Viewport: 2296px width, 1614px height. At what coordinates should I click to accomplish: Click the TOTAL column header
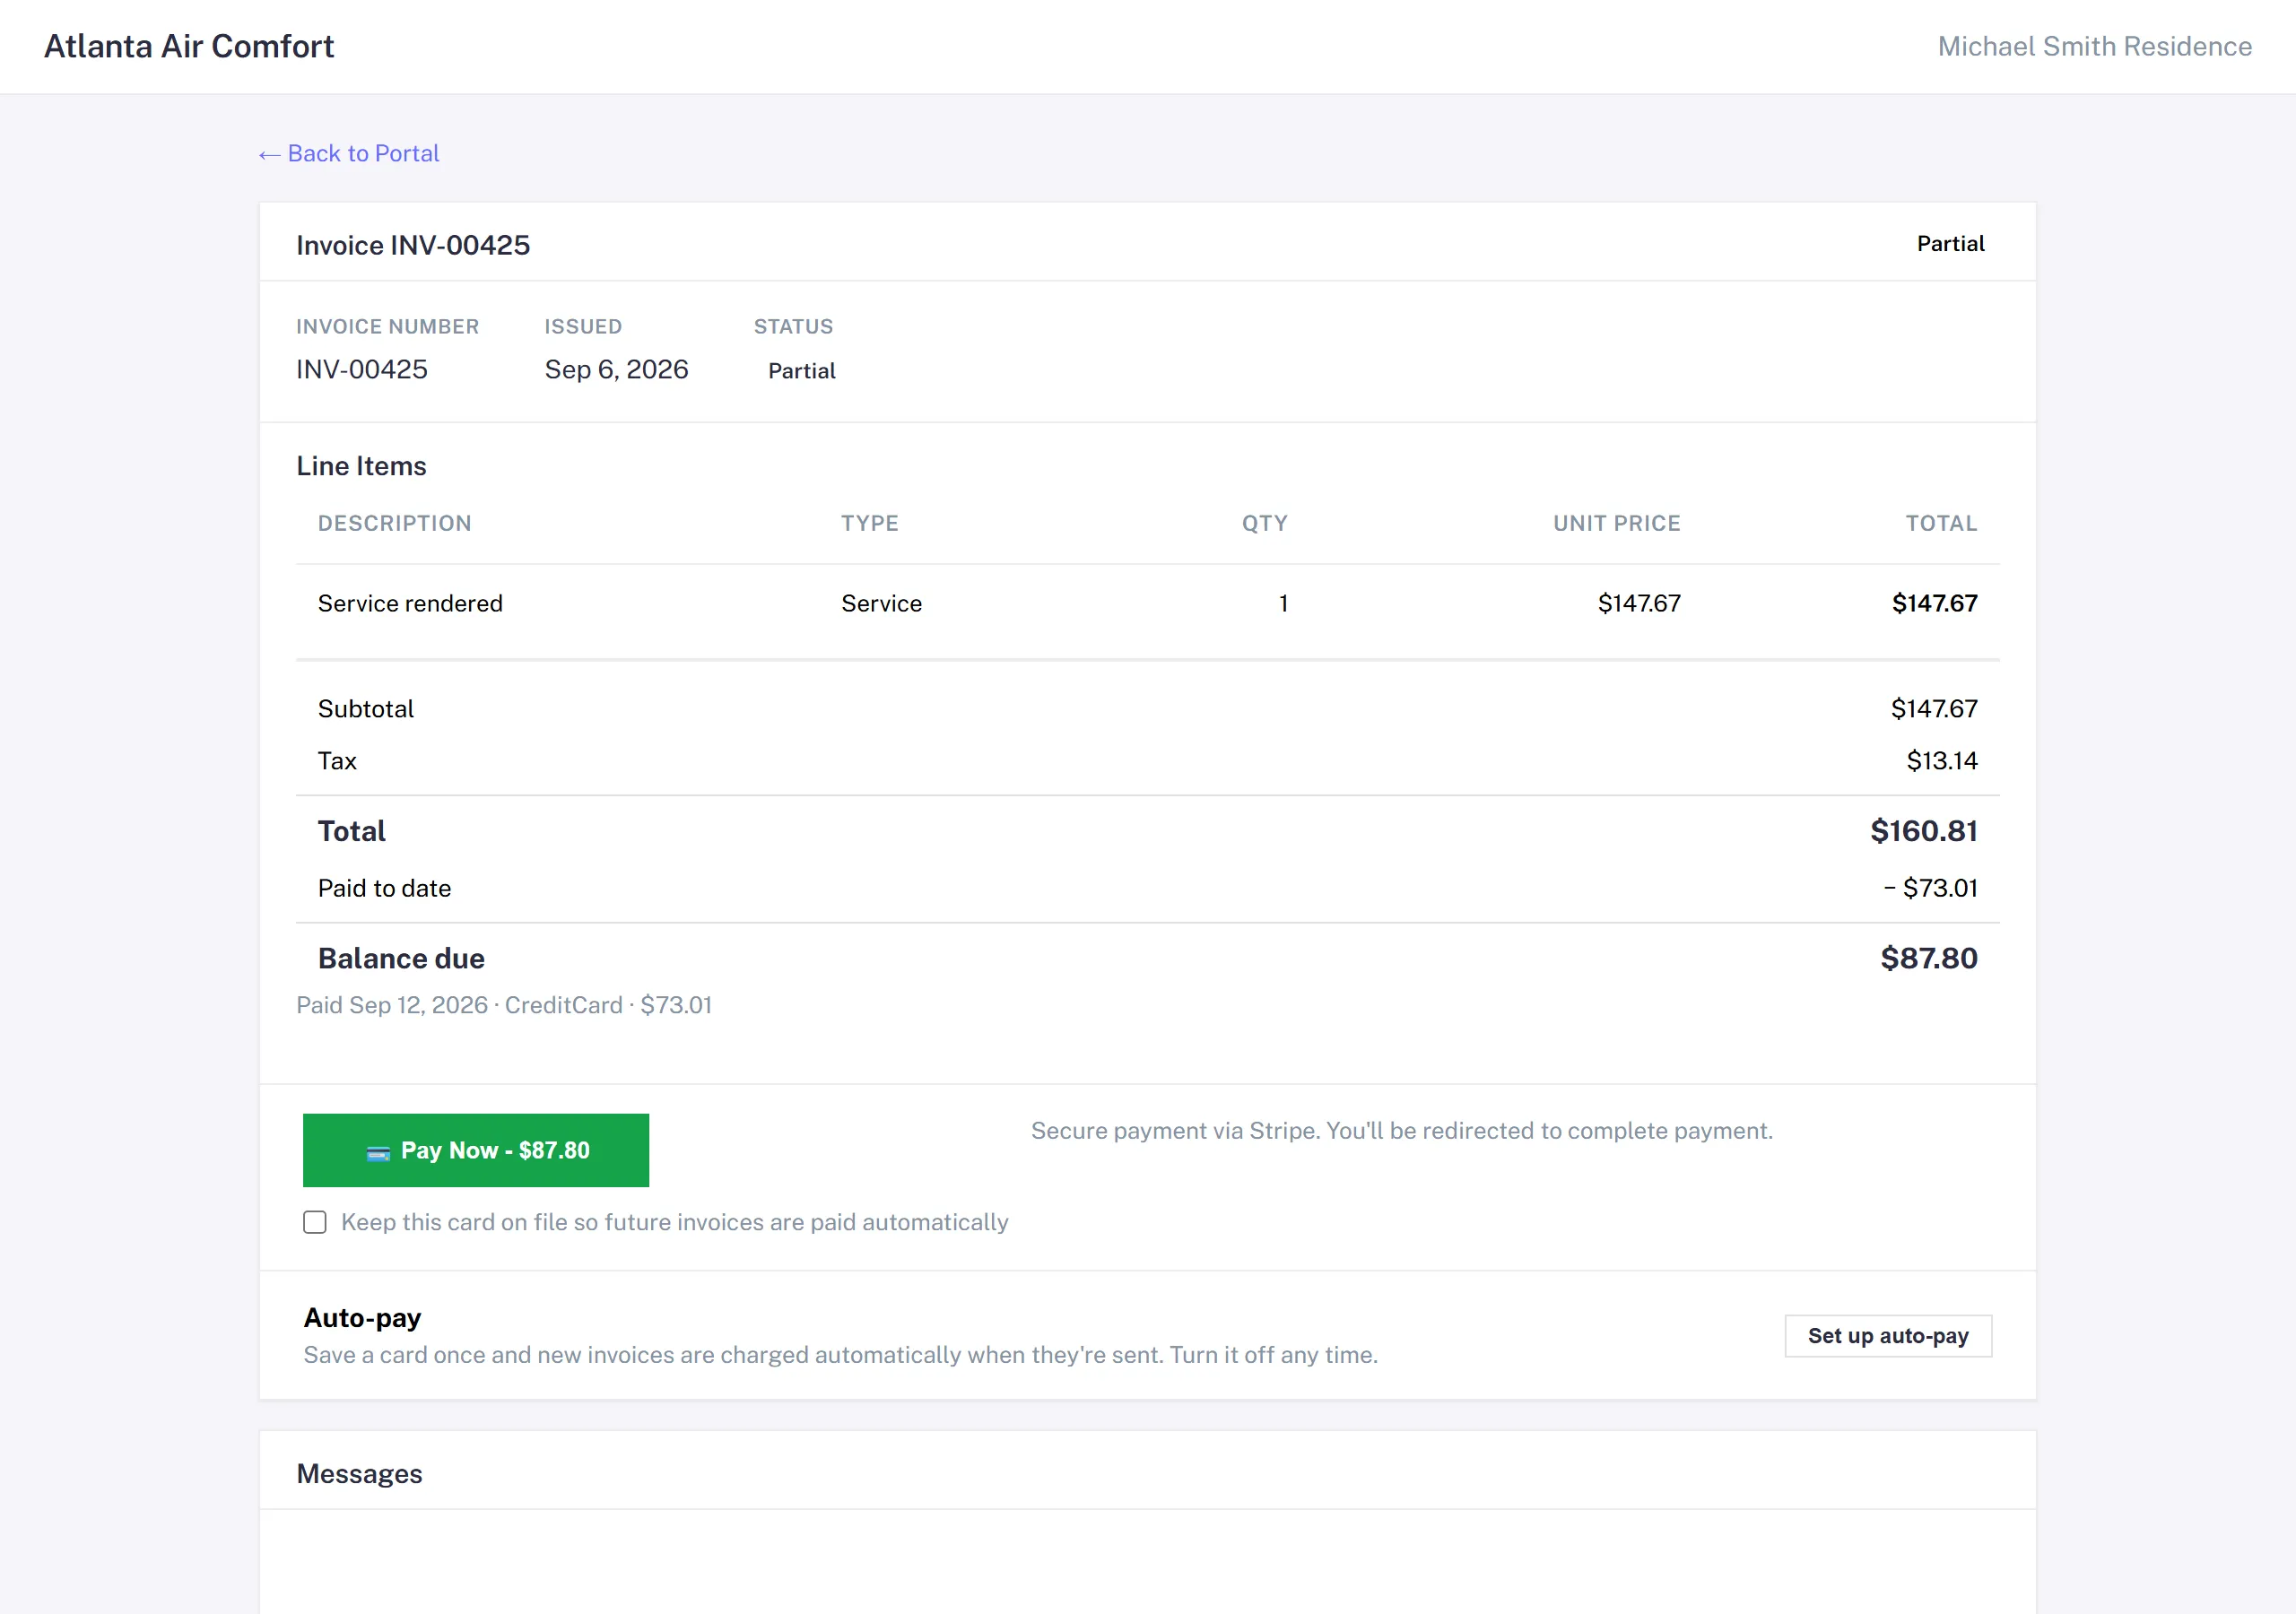(1941, 523)
